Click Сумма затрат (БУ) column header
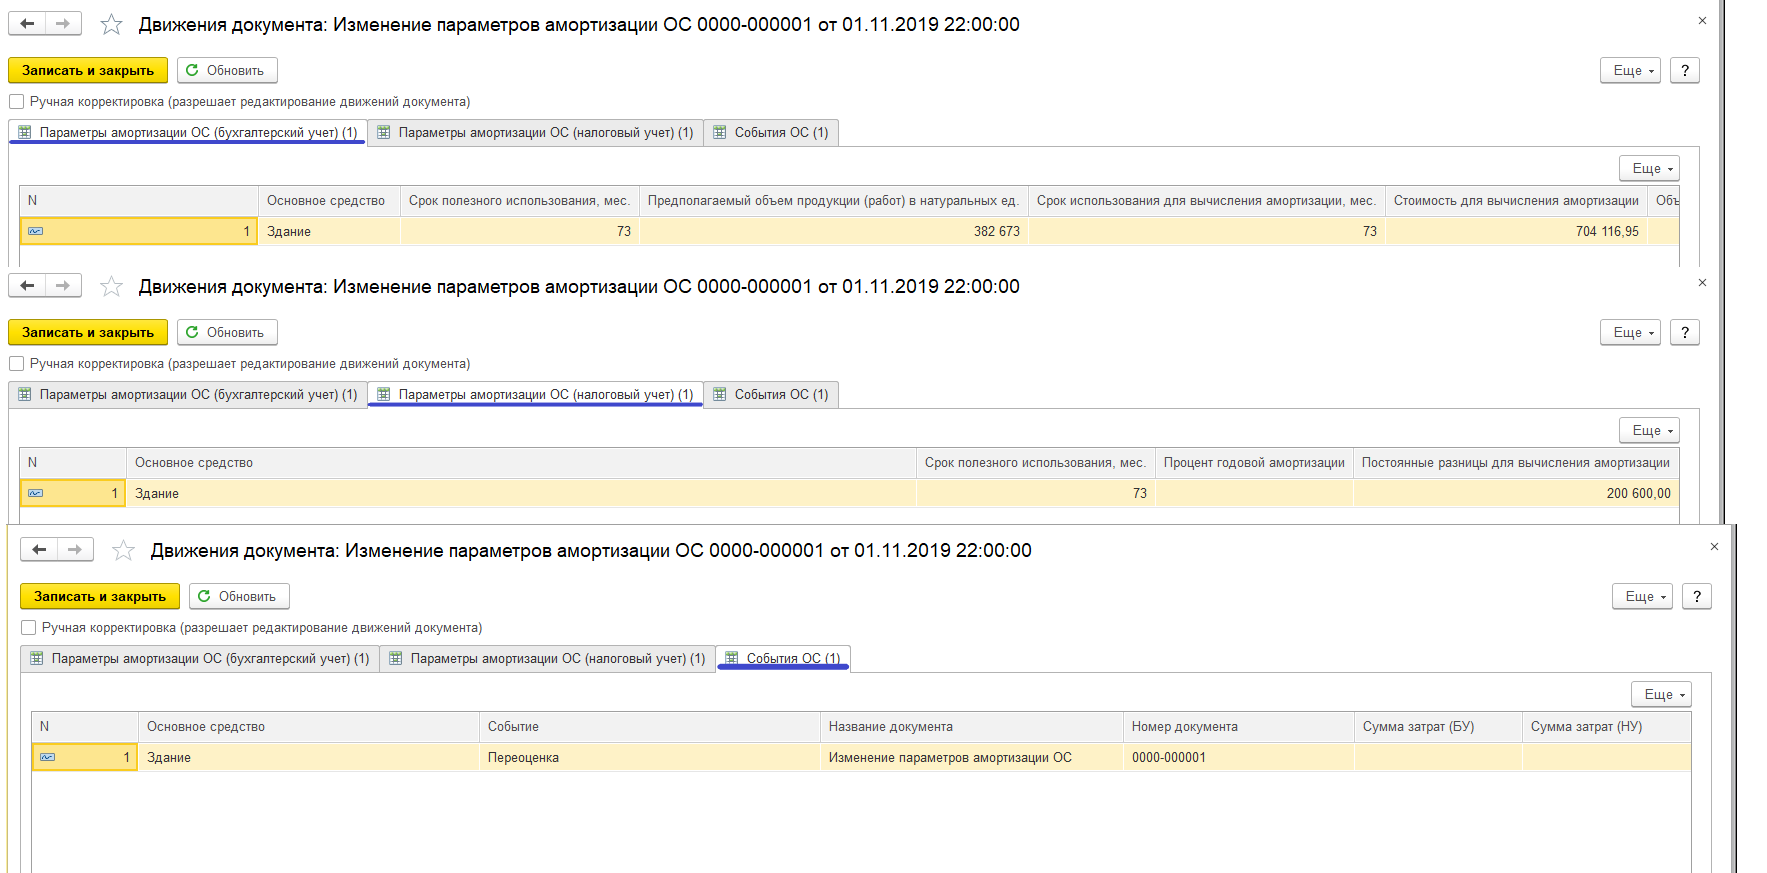Viewport: 1767px width, 873px height. (1438, 726)
